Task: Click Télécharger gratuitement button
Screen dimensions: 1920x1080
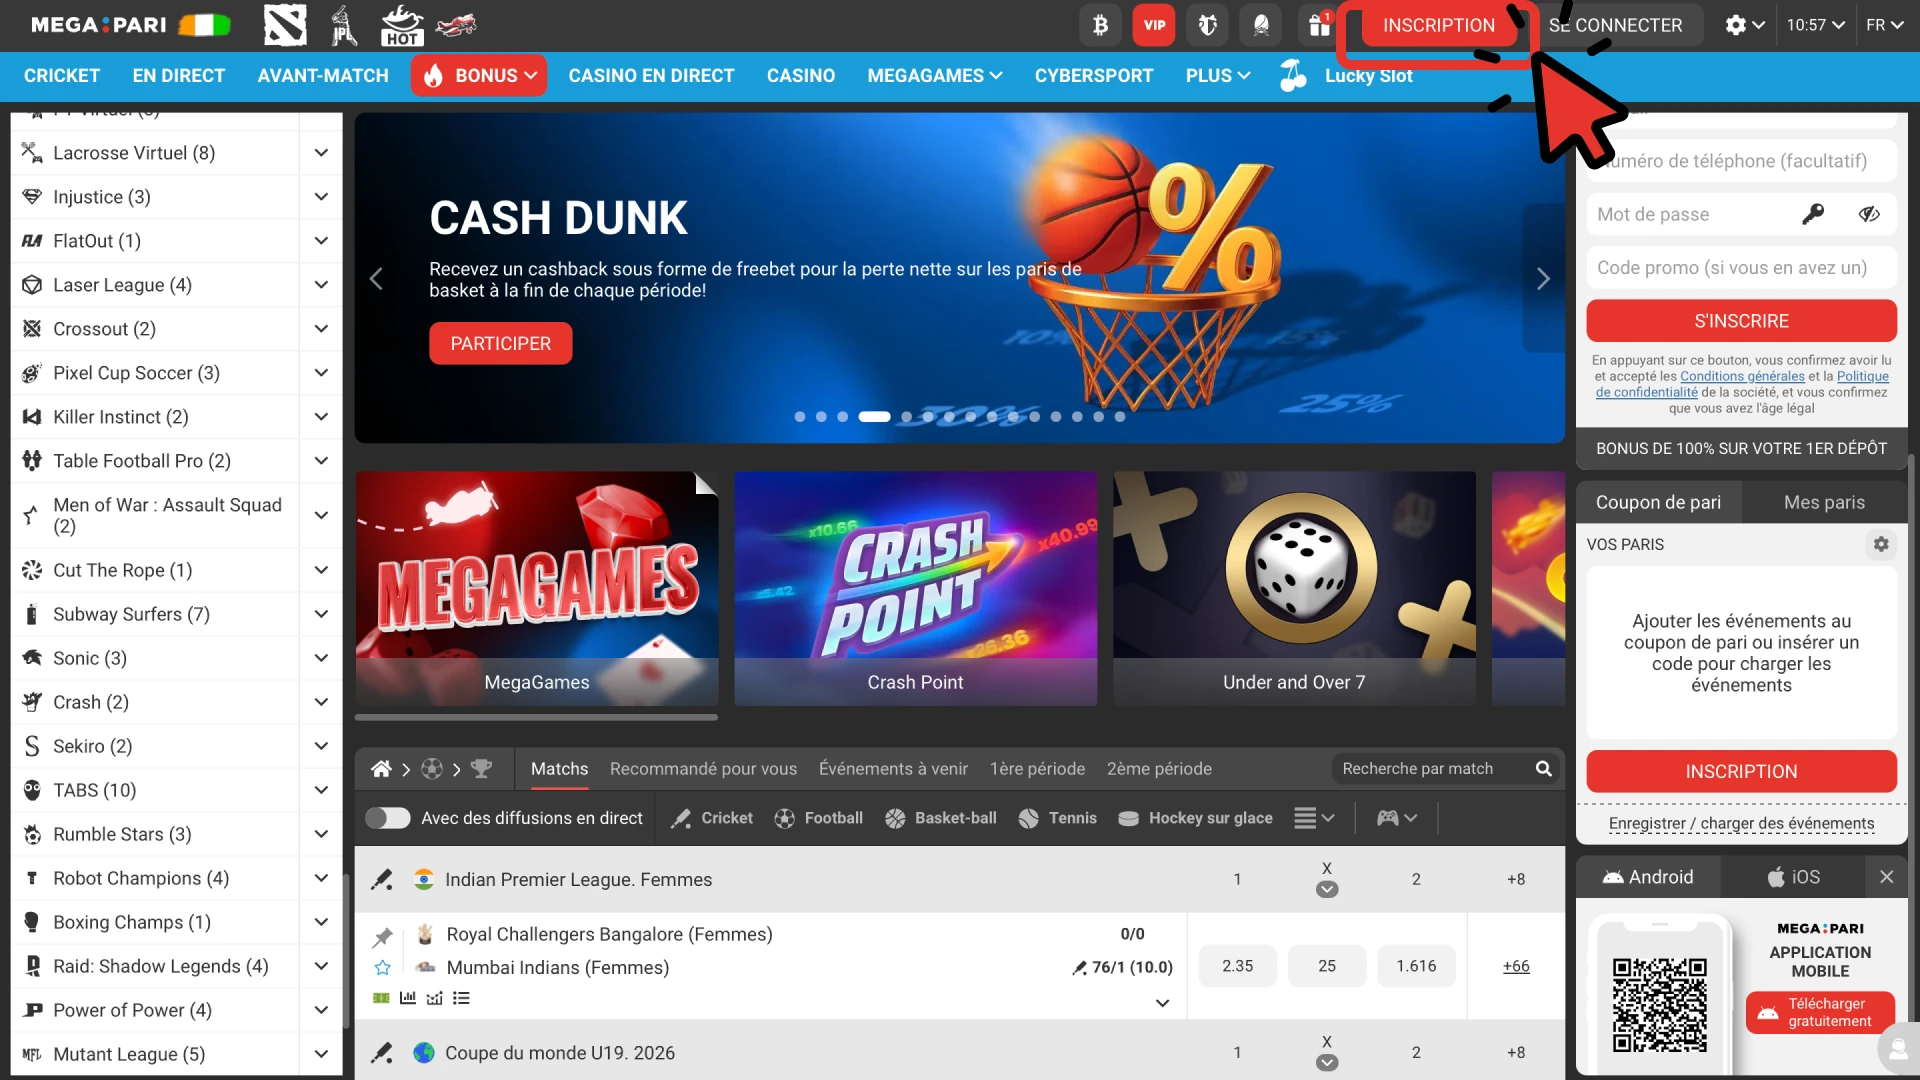Action: point(1820,1012)
